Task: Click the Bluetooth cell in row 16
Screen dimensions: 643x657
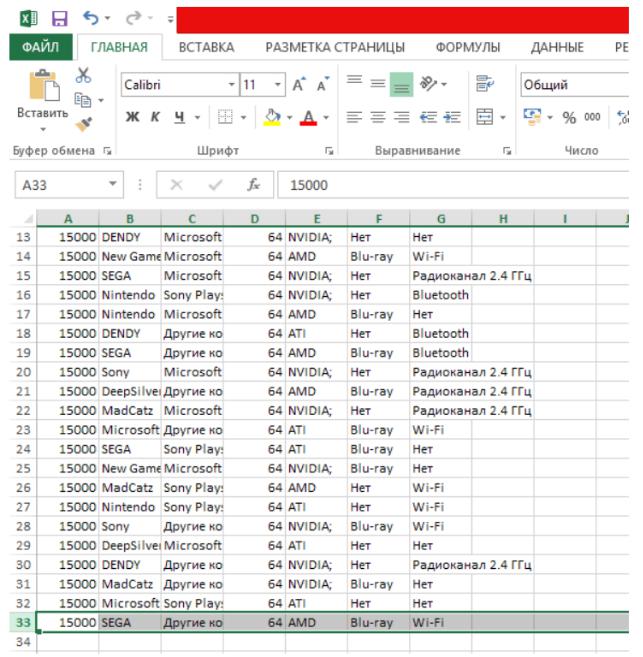Action: coord(440,295)
